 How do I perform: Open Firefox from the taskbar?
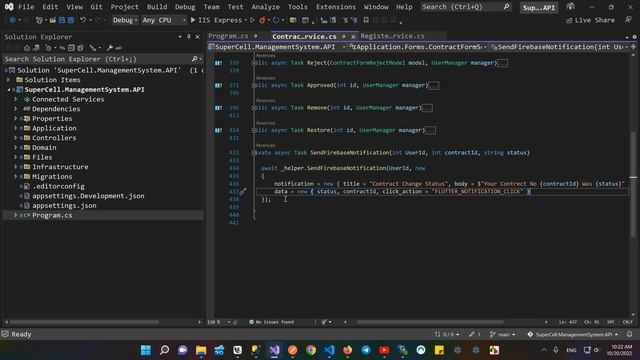tap(348, 350)
